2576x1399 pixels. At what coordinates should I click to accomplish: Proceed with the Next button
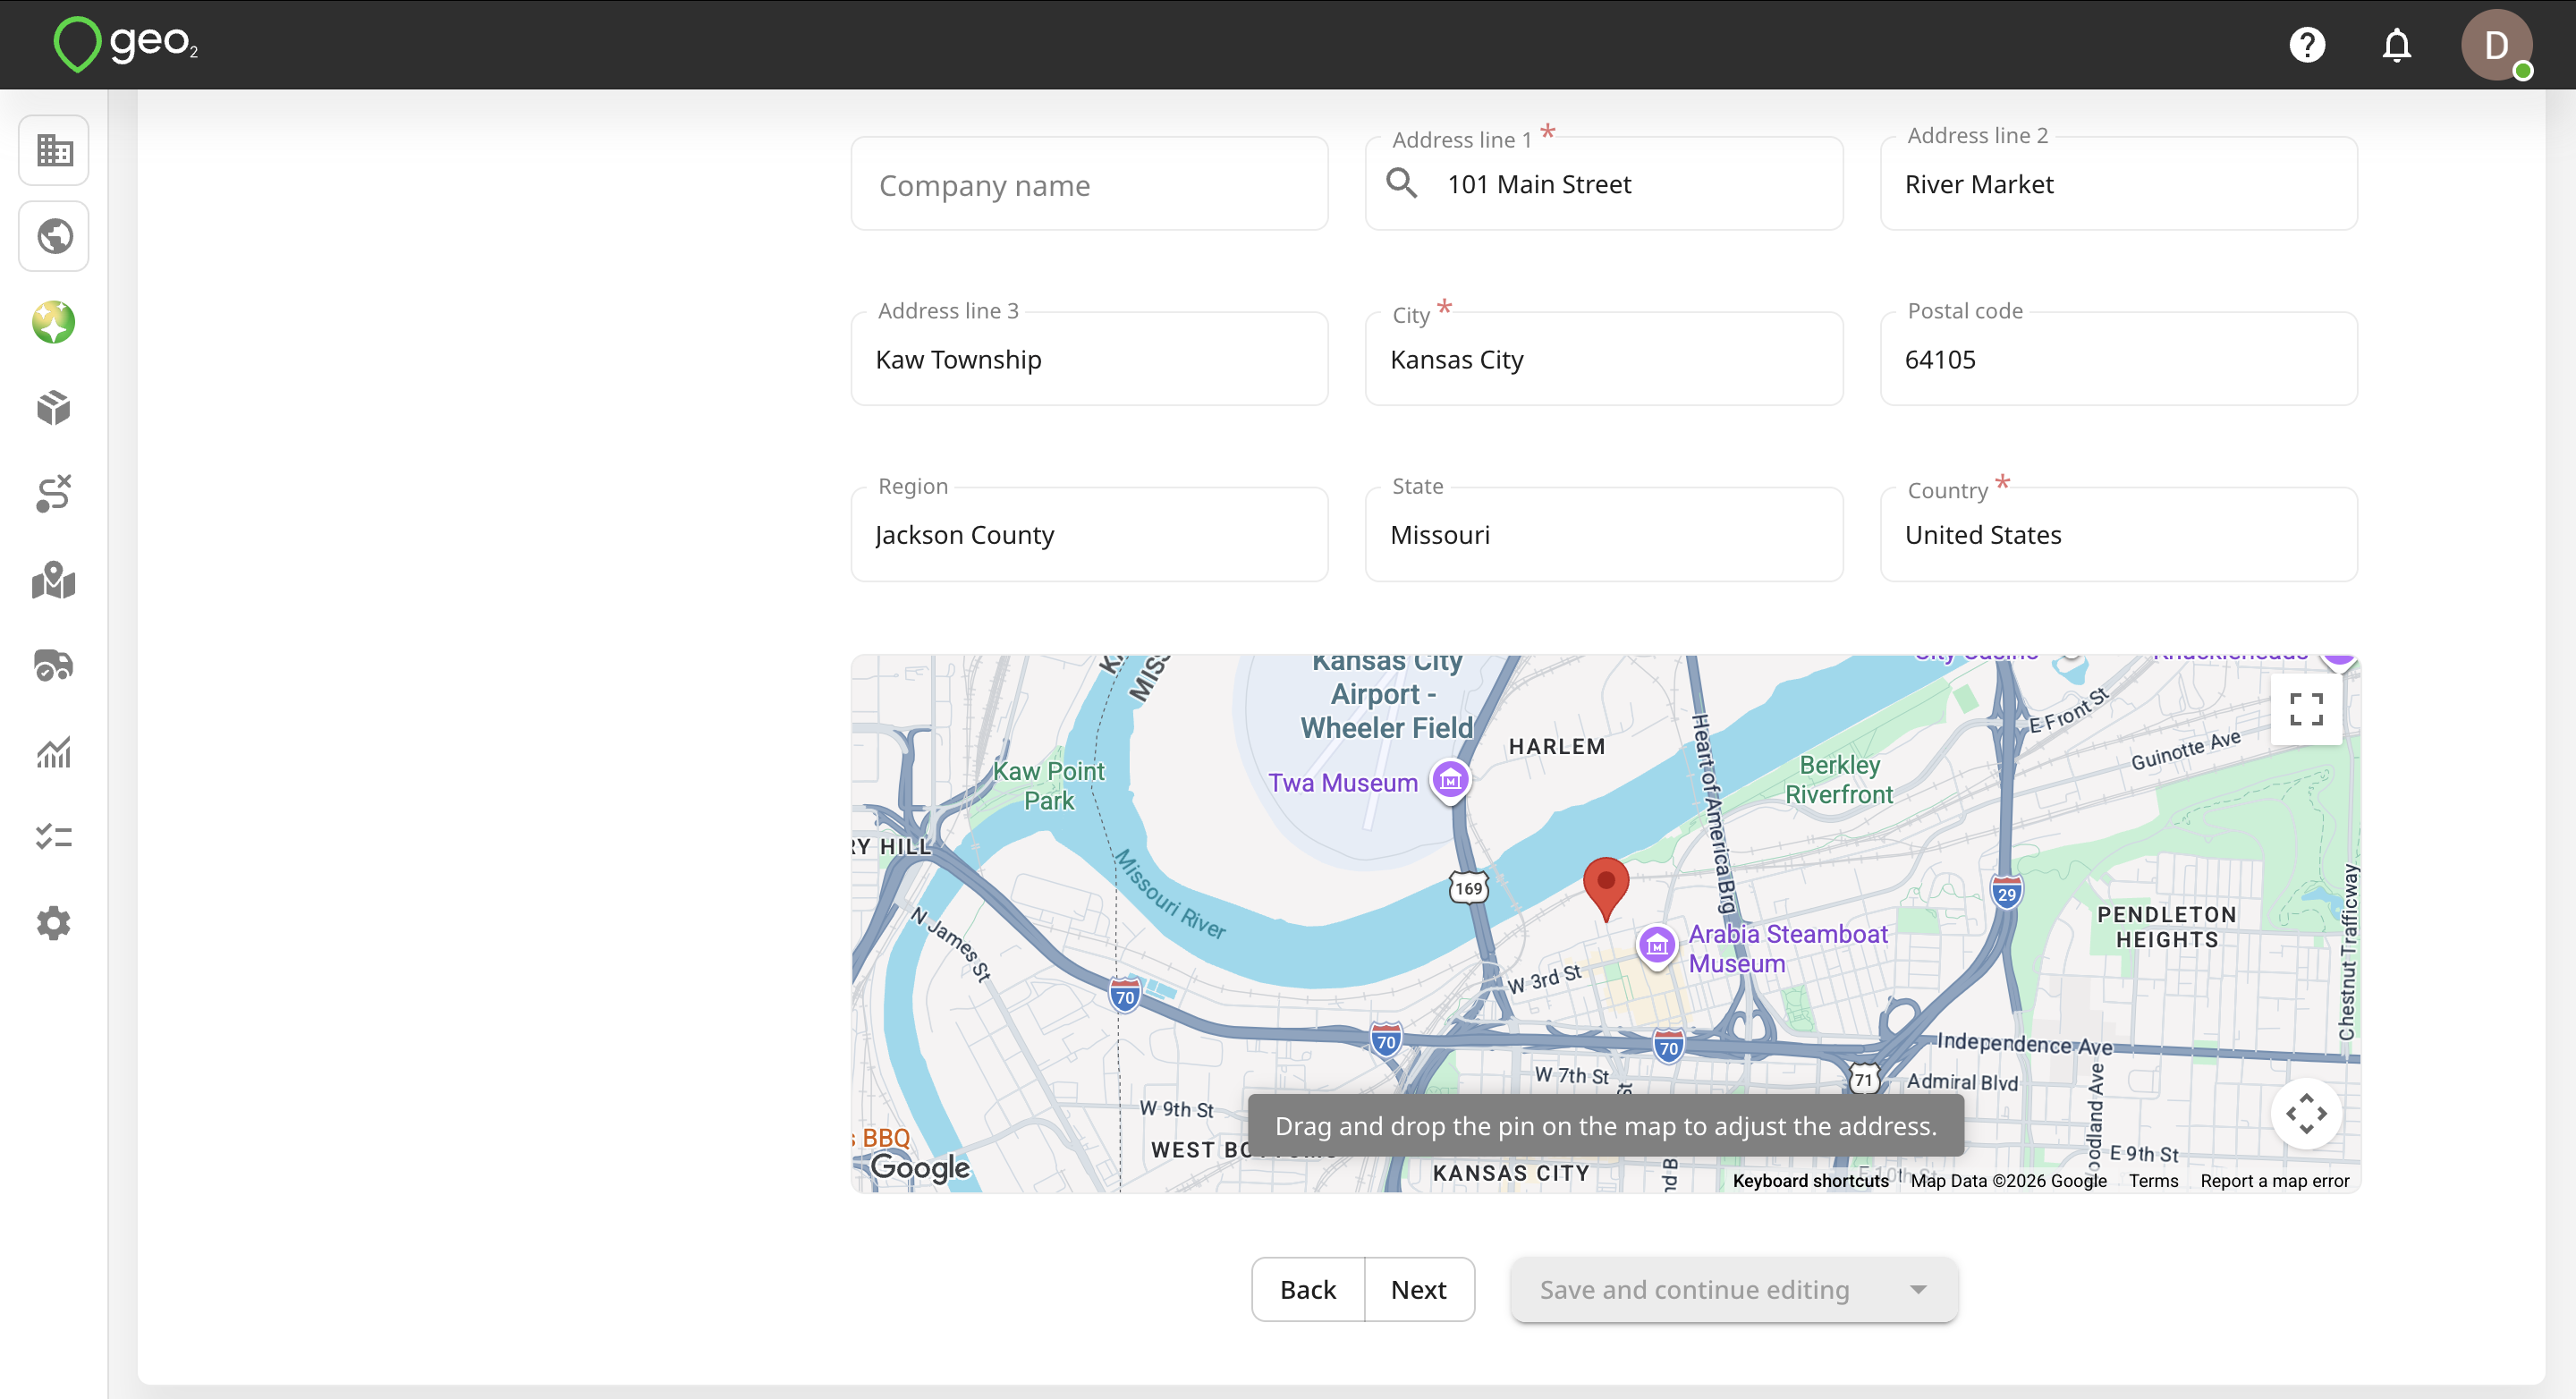tap(1418, 1289)
